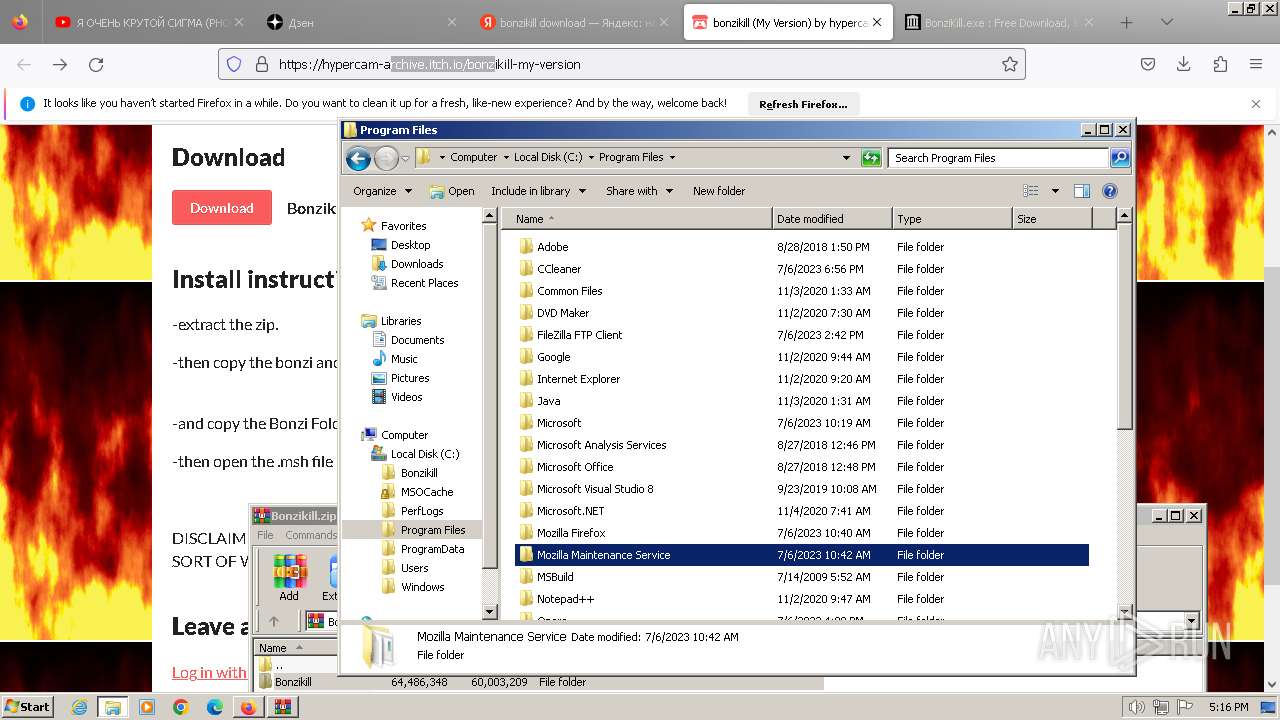Open the address bar history dropdown in Explorer
Viewport: 1280px width, 720px height.
pyautogui.click(x=846, y=158)
